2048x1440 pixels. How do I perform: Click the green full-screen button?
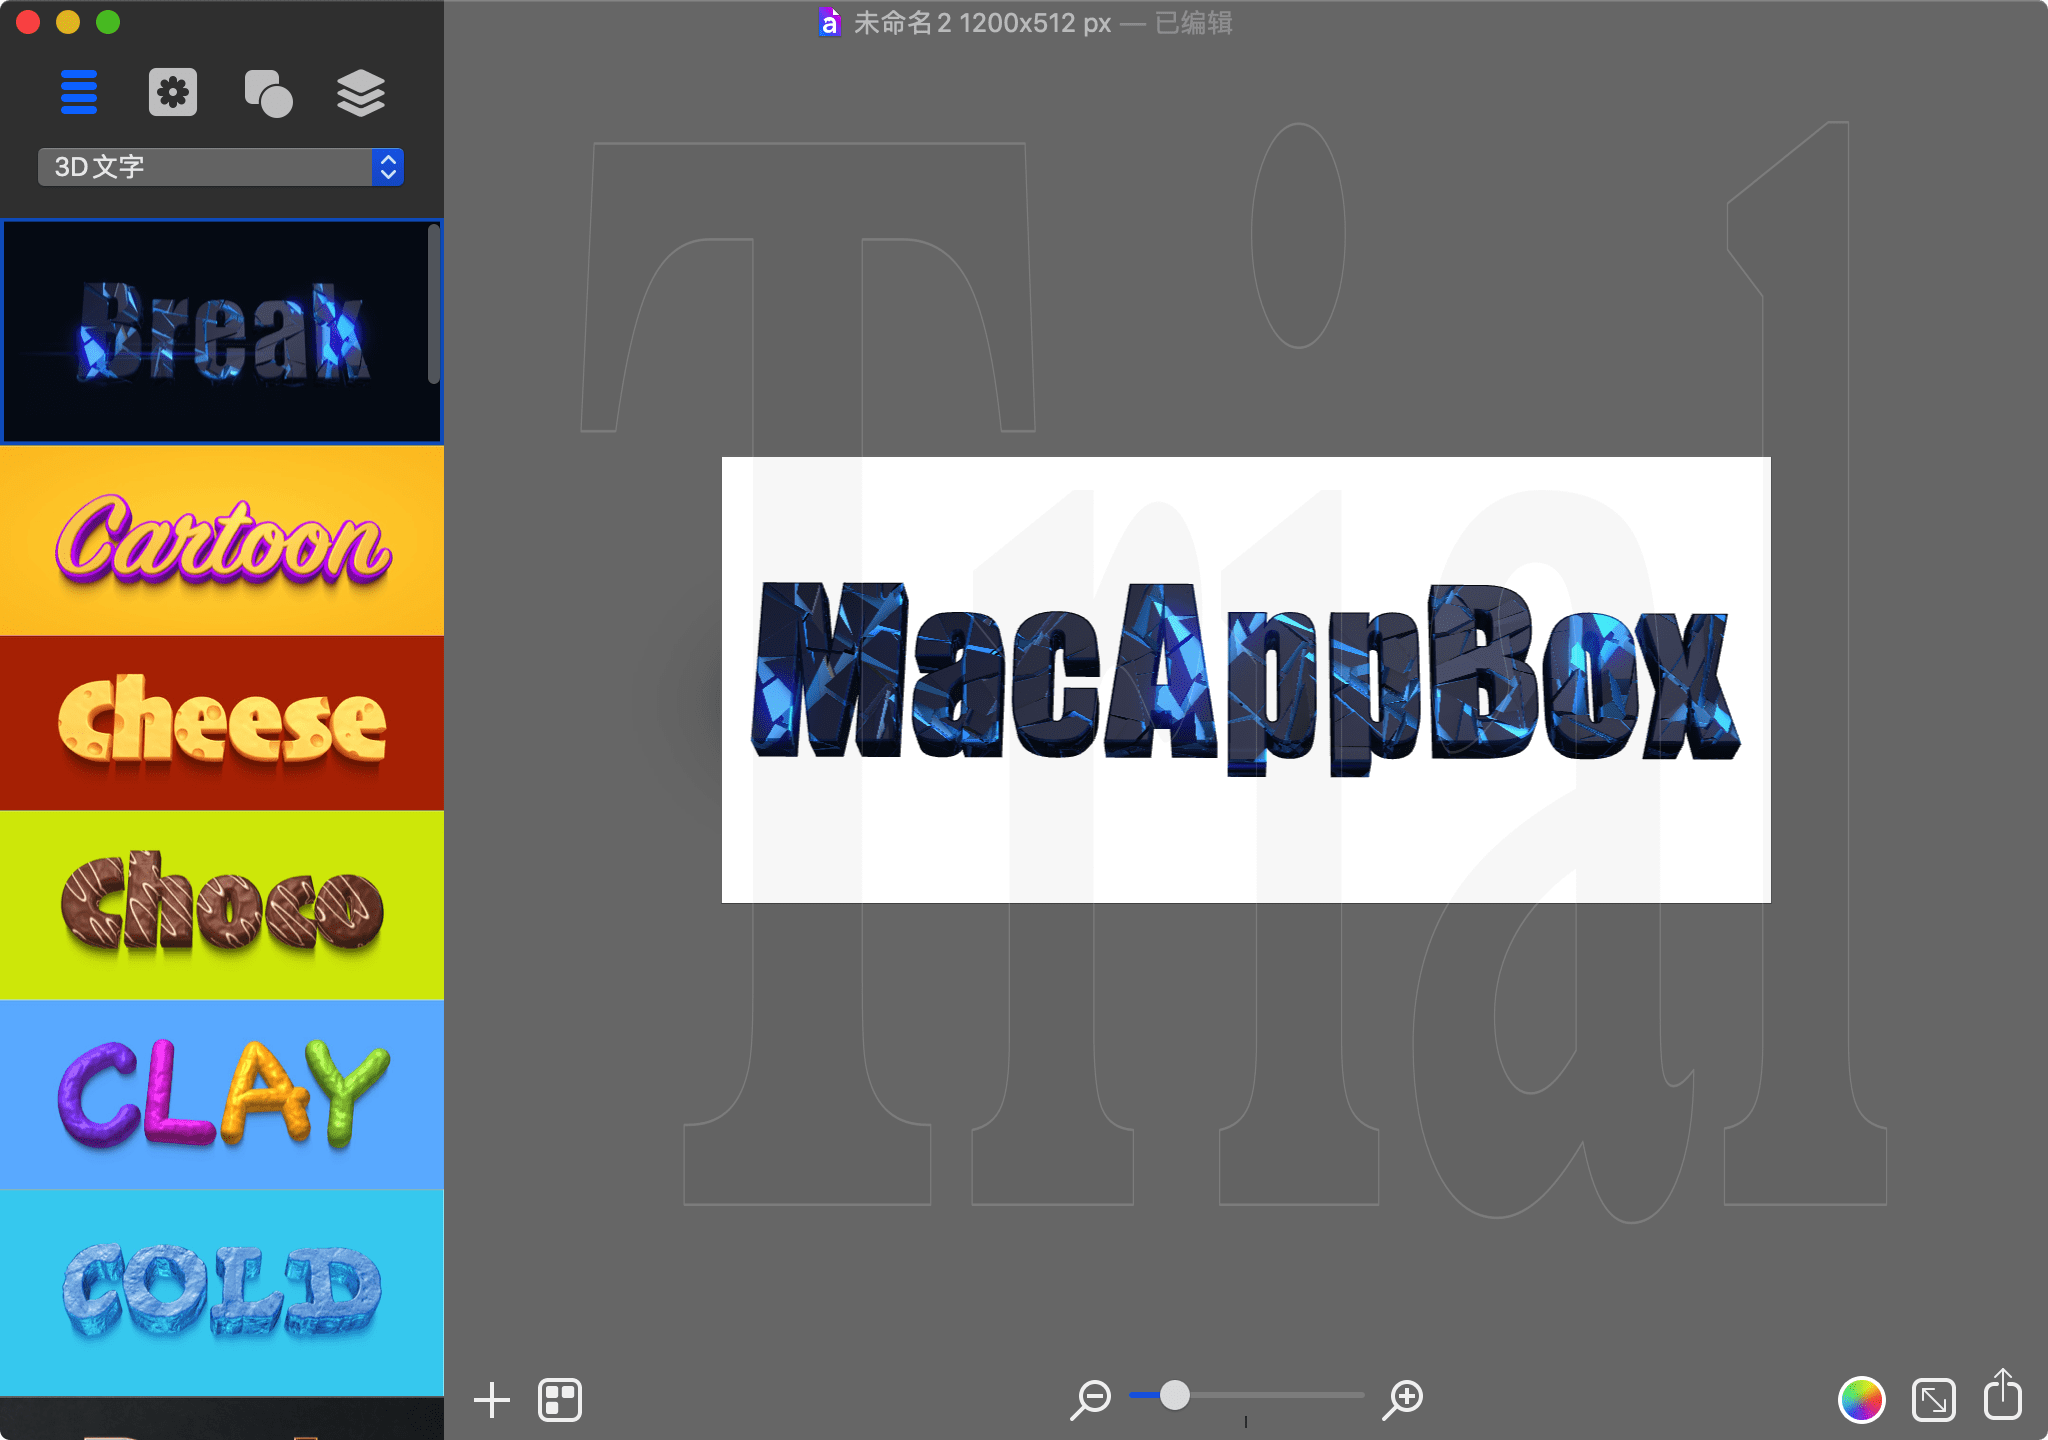(108, 22)
